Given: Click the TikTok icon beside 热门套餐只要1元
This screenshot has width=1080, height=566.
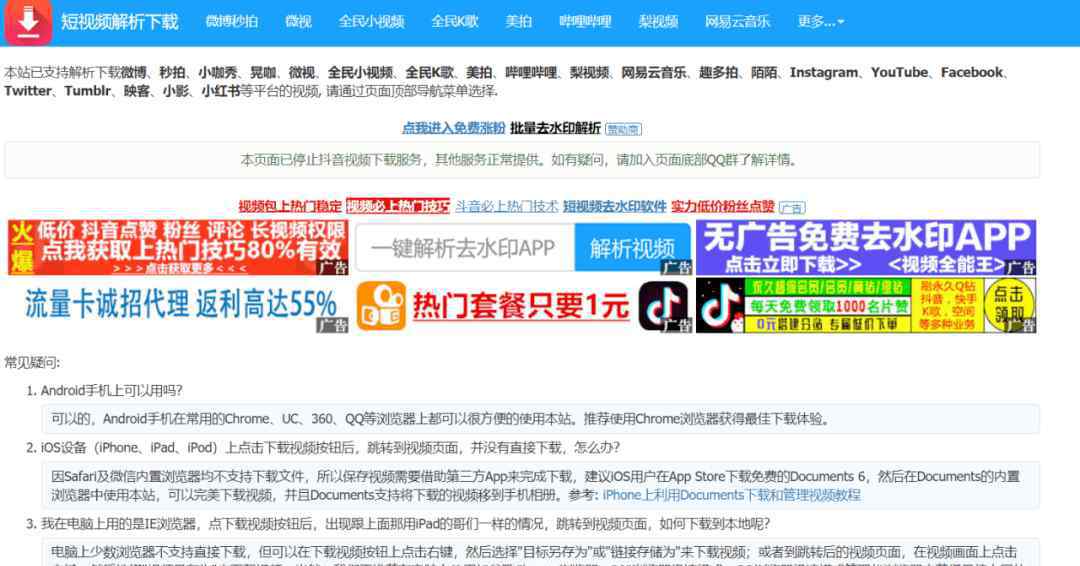Looking at the screenshot, I should pos(663,306).
